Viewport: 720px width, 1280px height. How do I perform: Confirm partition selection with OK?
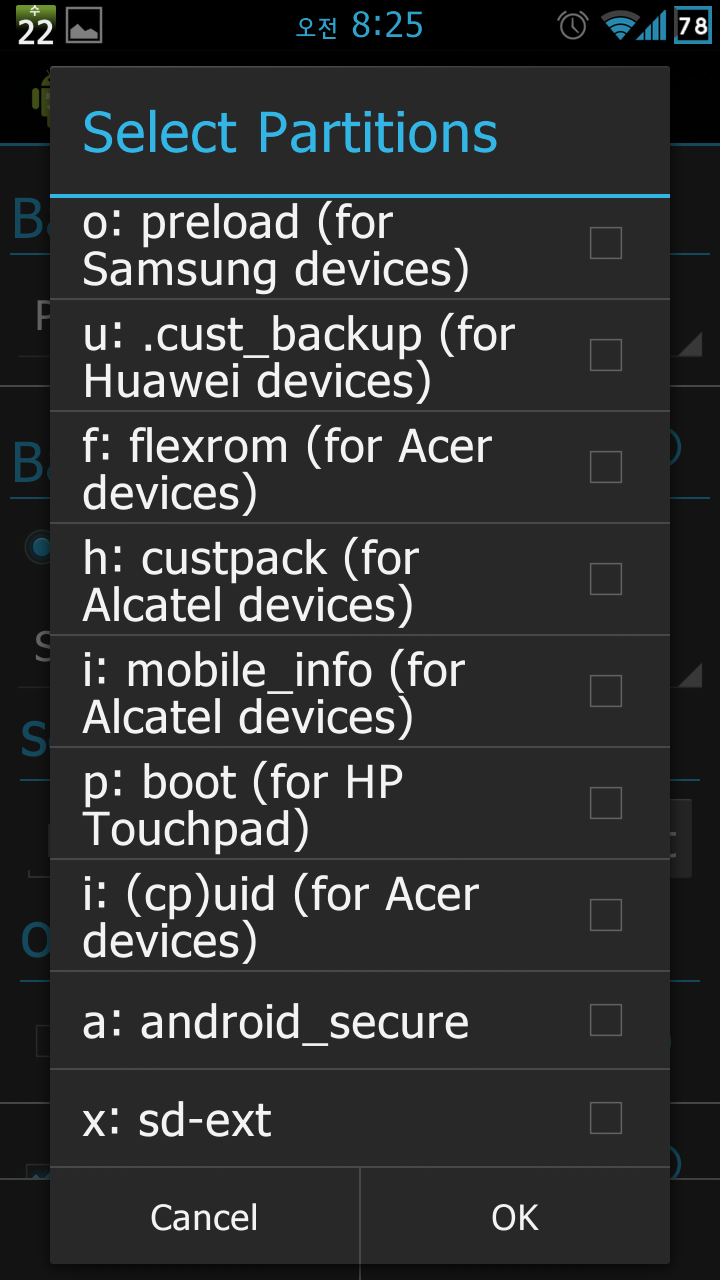coord(515,1217)
